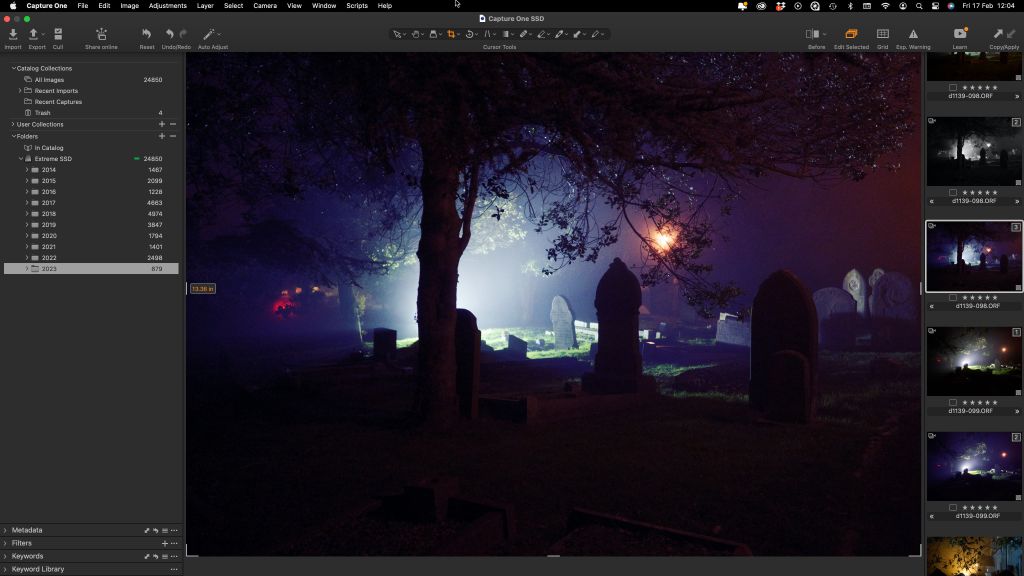Enable the Exposure Warning overlay
This screenshot has height=576, width=1024.
tap(914, 38)
